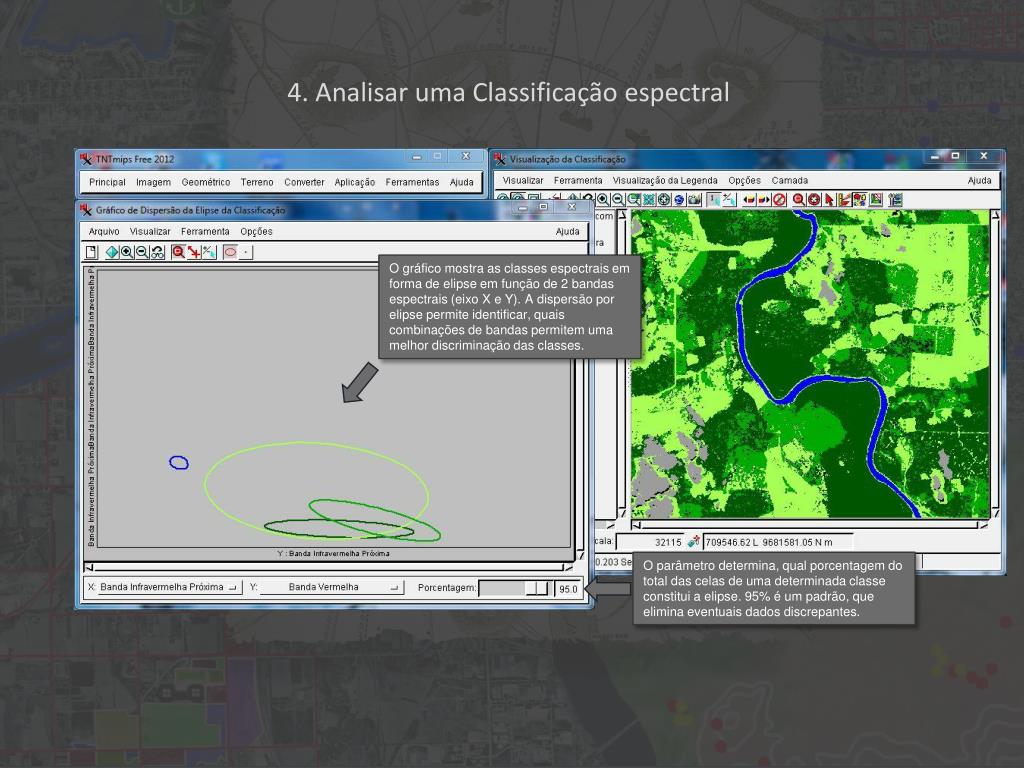Click the colored dots class icon
Viewport: 1024px width, 768px height.
[859, 200]
